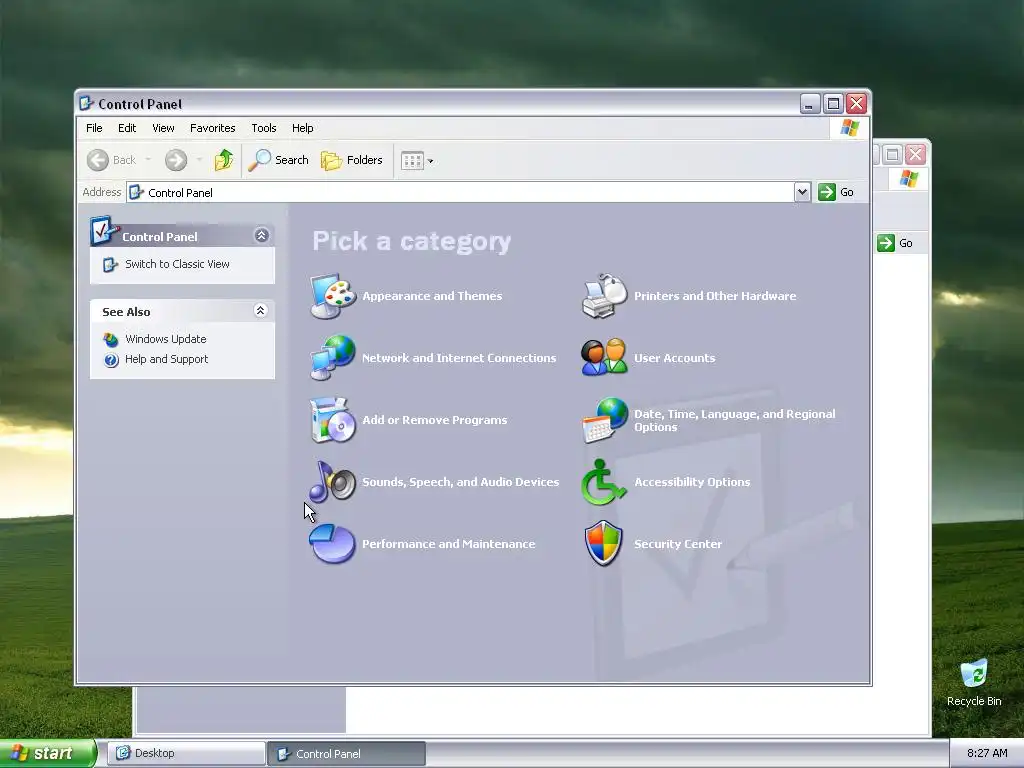Maximize the Control Panel window
1024x768 pixels.
tap(833, 103)
